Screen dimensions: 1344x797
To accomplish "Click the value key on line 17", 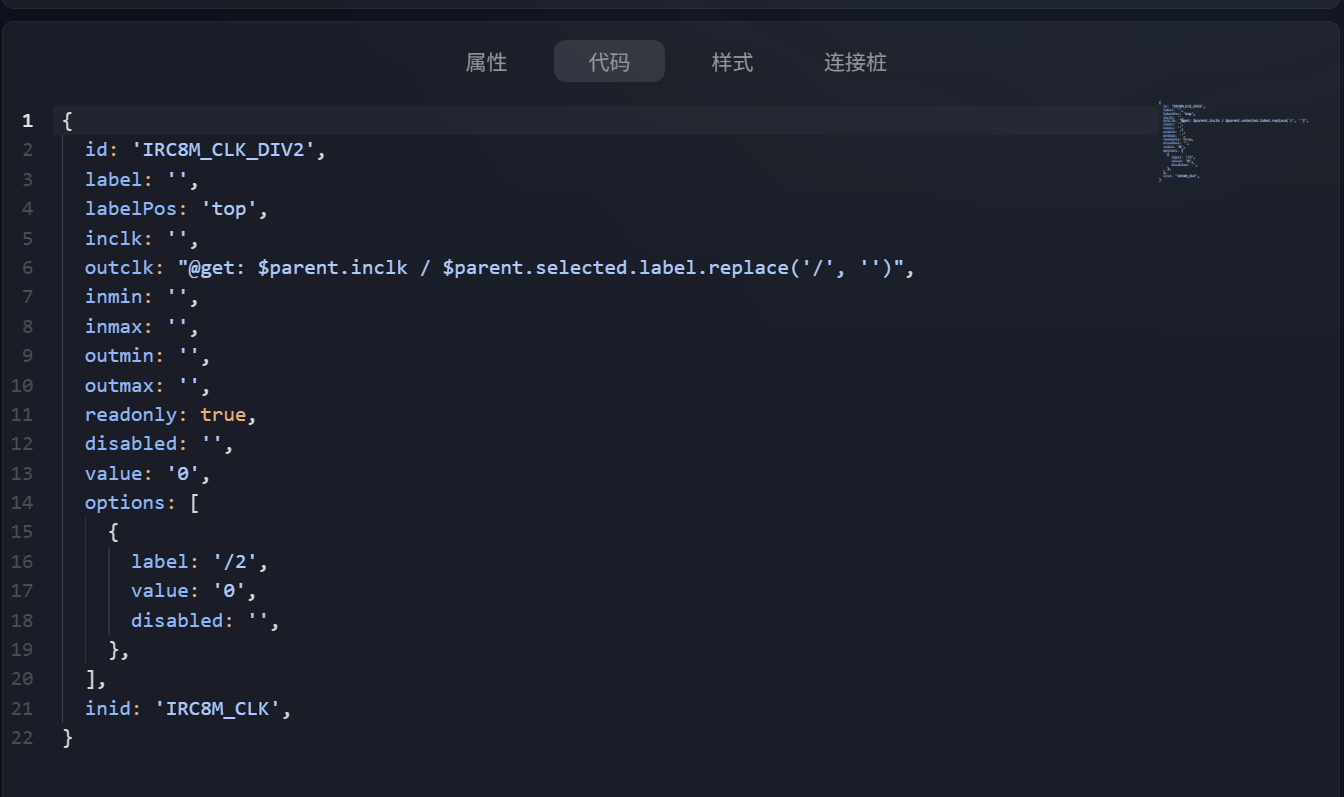I will 160,590.
